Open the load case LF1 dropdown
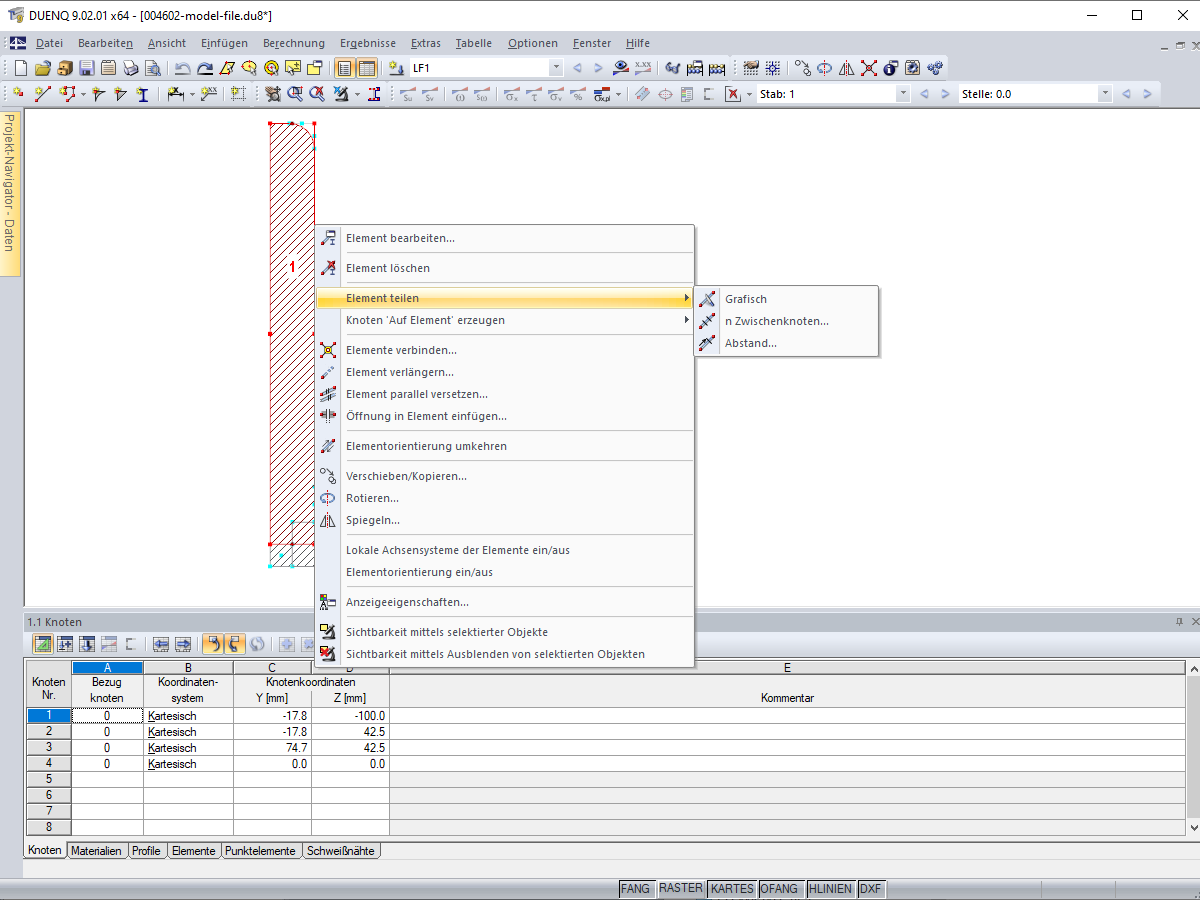This screenshot has width=1200, height=900. point(556,68)
